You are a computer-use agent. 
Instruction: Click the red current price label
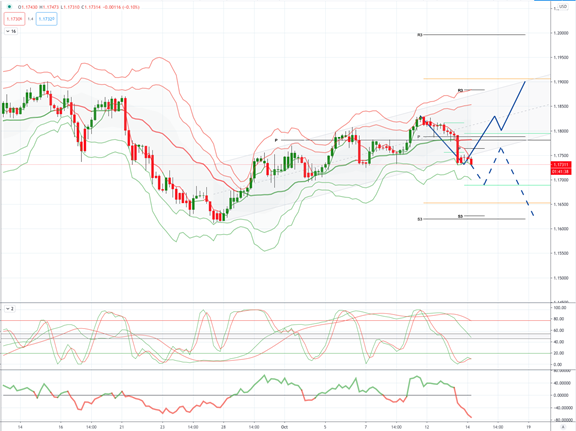pos(561,168)
